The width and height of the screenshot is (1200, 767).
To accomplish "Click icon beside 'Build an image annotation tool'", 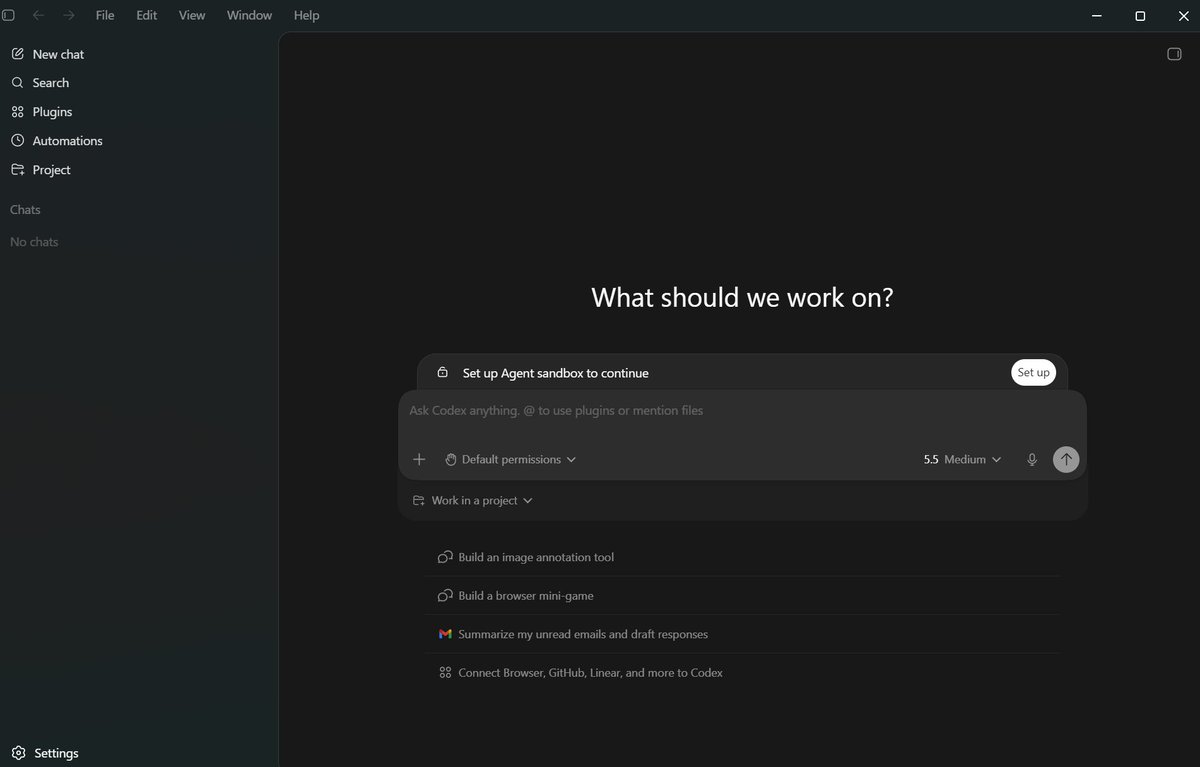I will 446,557.
